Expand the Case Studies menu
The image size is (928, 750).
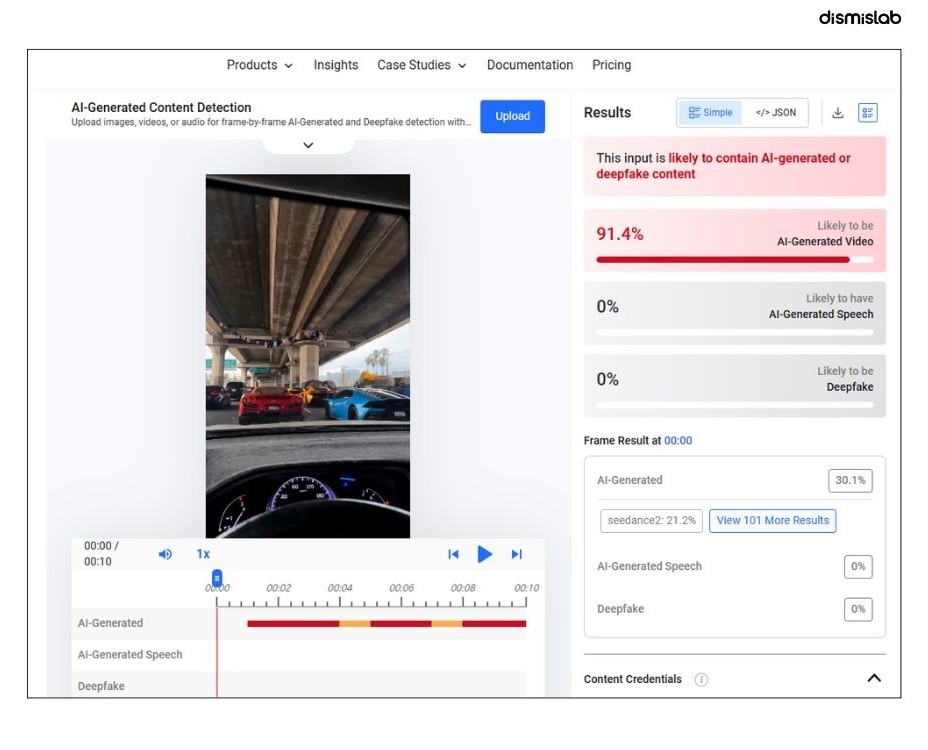click(421, 65)
